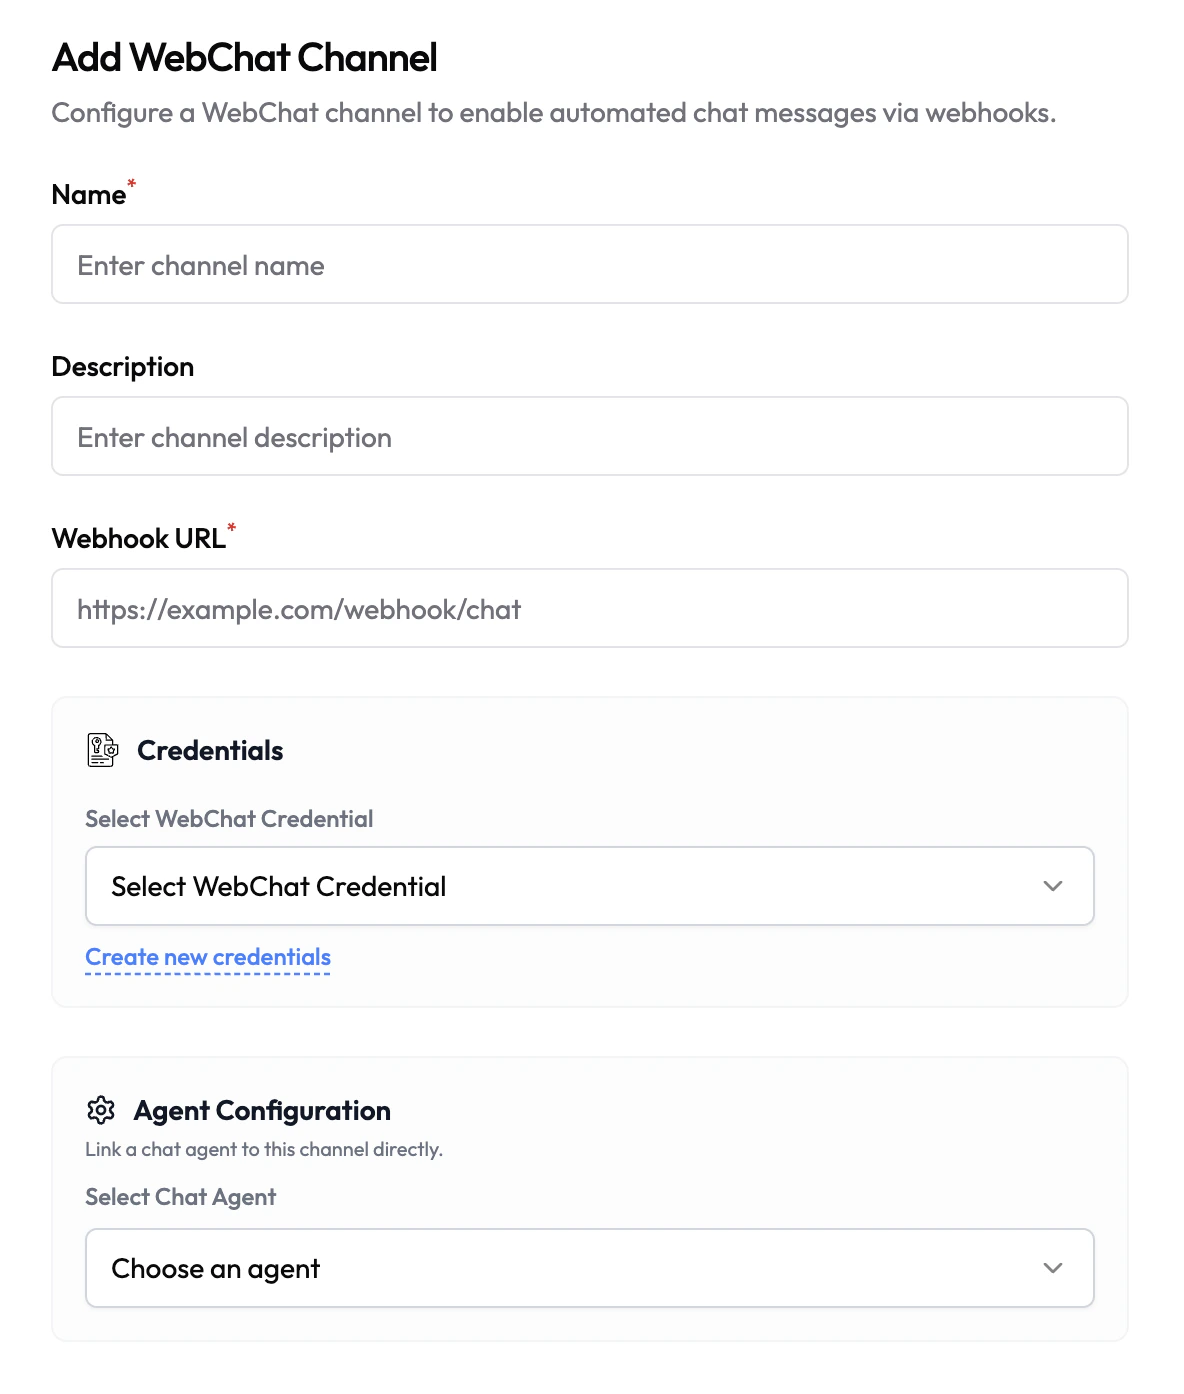This screenshot has width=1184, height=1394.
Task: Click the Description field label
Action: [x=123, y=367]
